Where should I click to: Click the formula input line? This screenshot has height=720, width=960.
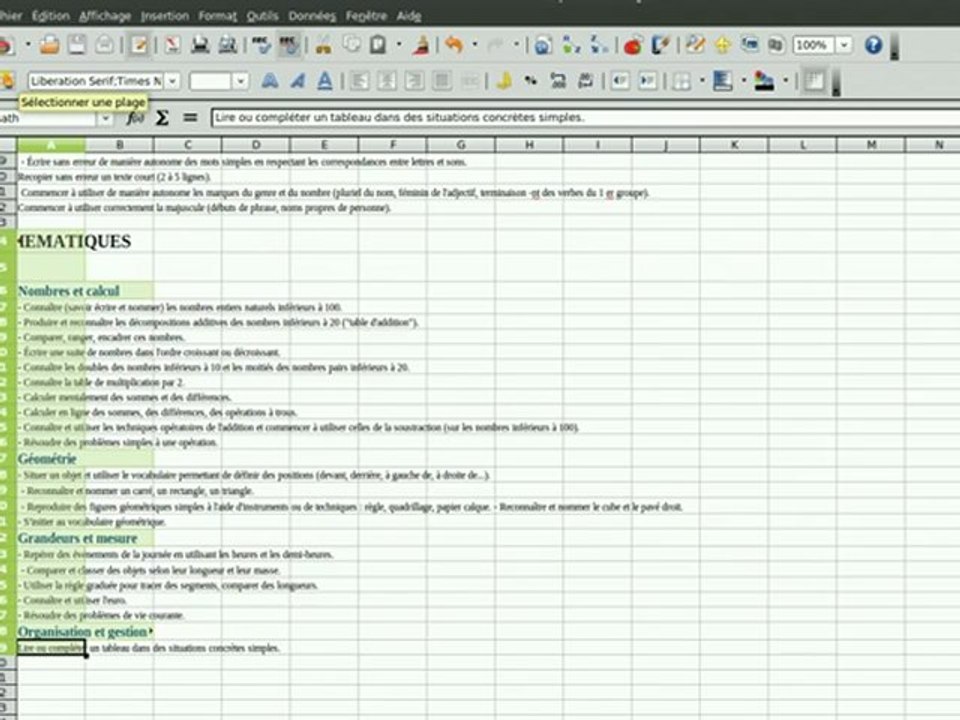[x=585, y=118]
